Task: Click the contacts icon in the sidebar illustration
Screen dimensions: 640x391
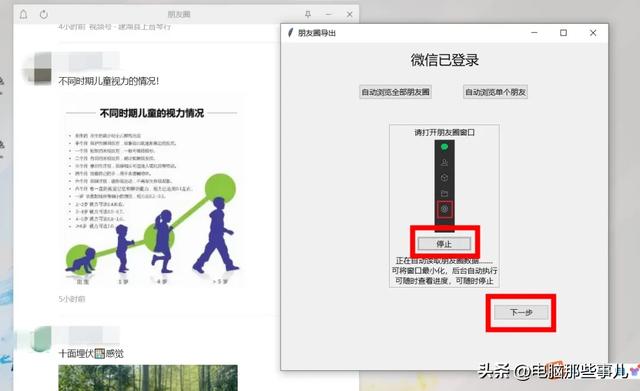Action: [444, 162]
